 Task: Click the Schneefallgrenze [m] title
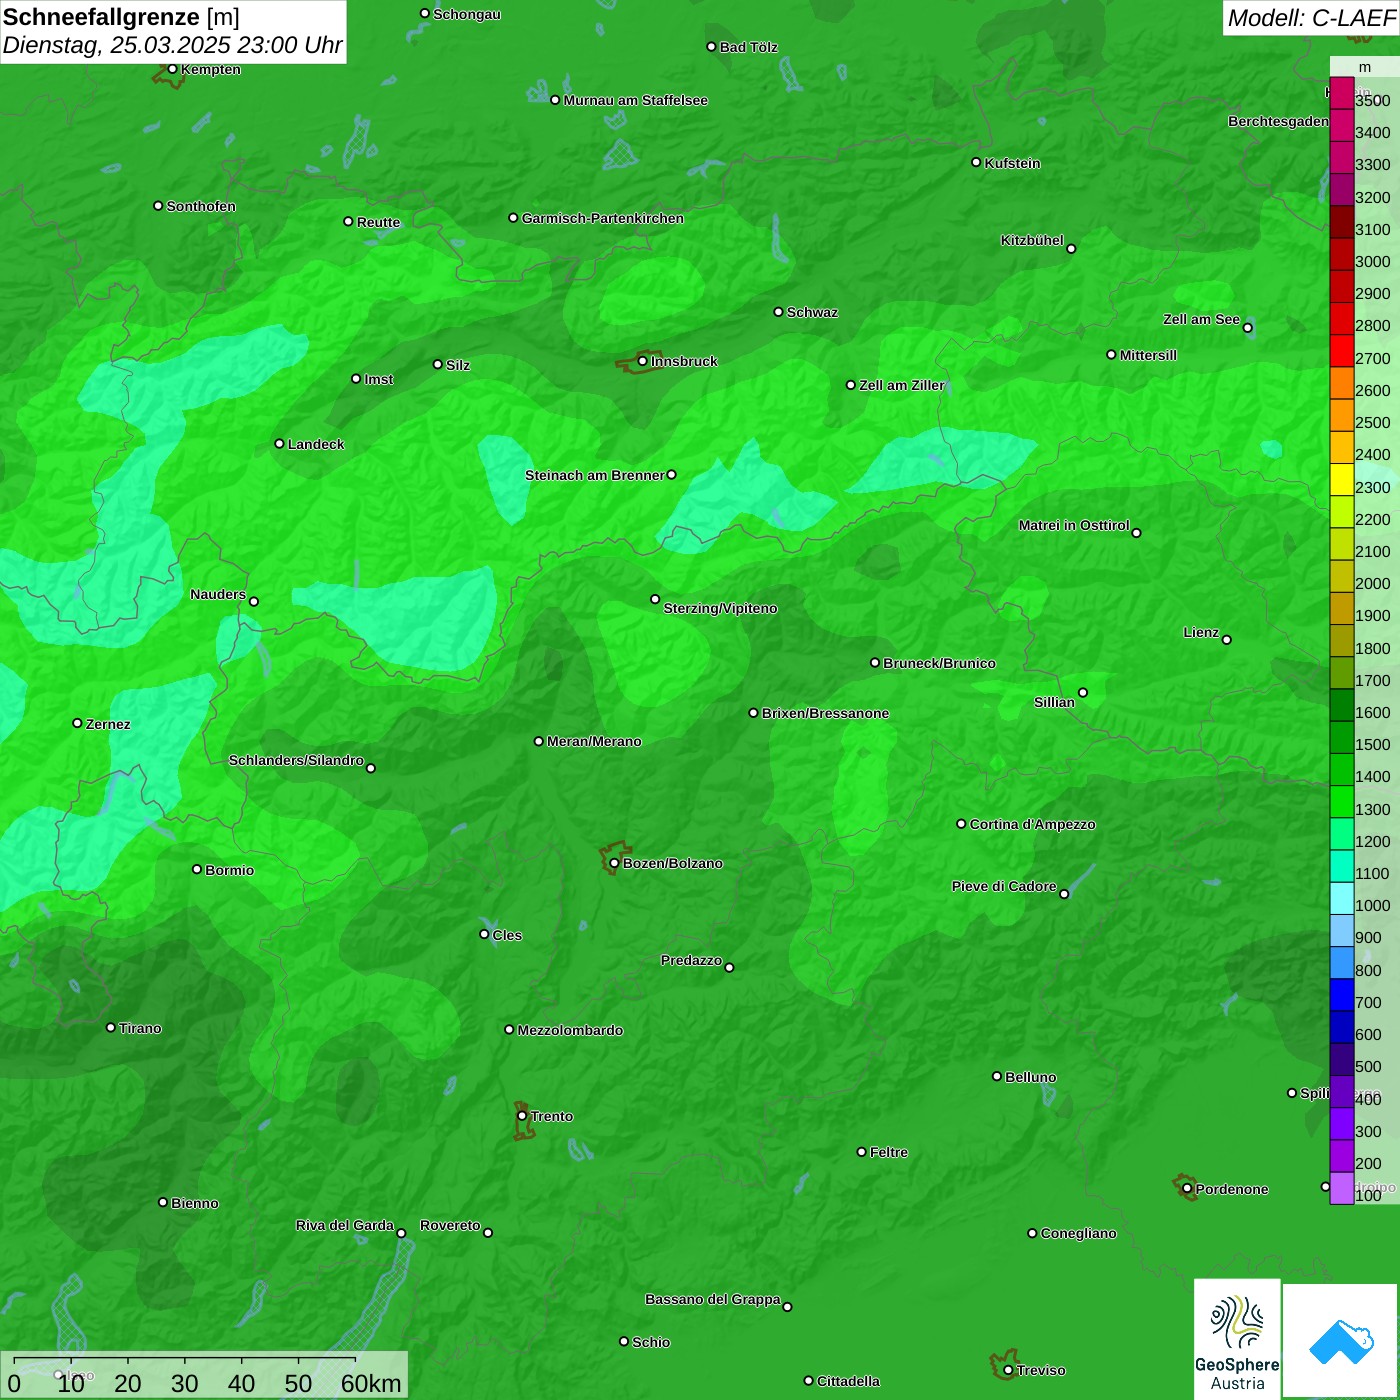click(121, 17)
